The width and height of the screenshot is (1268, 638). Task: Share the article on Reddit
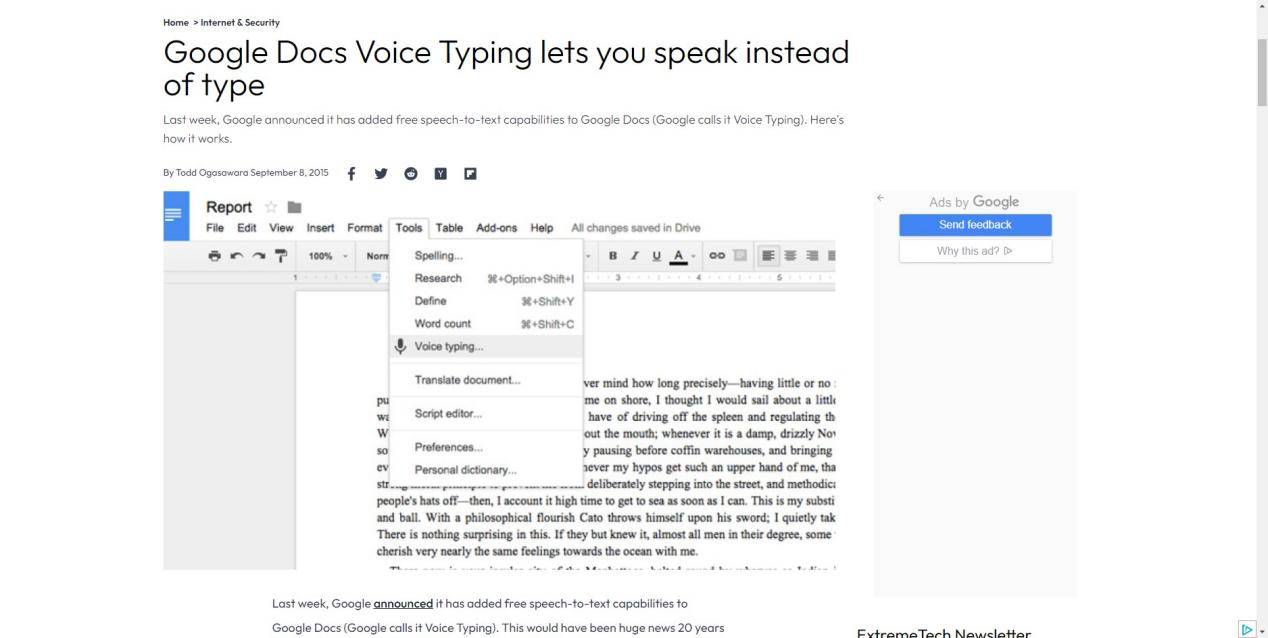(x=411, y=173)
